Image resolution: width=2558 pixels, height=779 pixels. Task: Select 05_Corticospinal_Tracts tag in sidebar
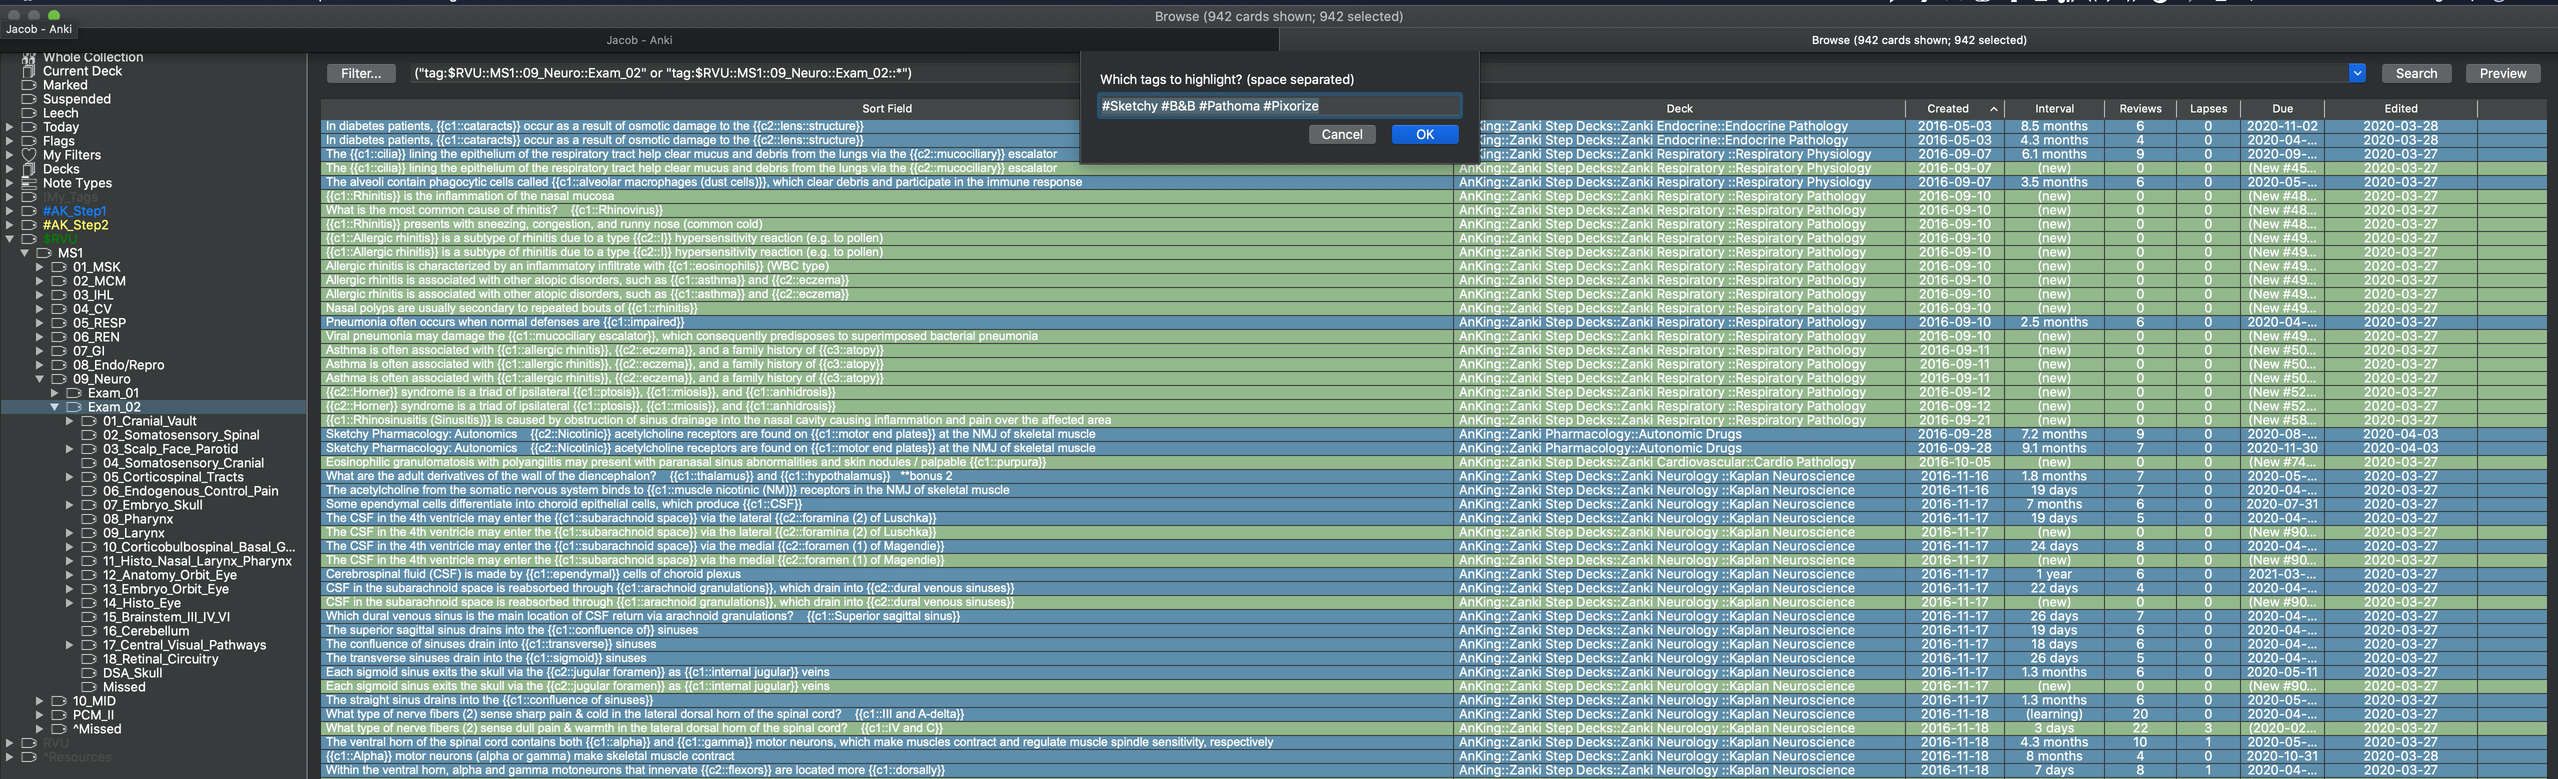(172, 478)
